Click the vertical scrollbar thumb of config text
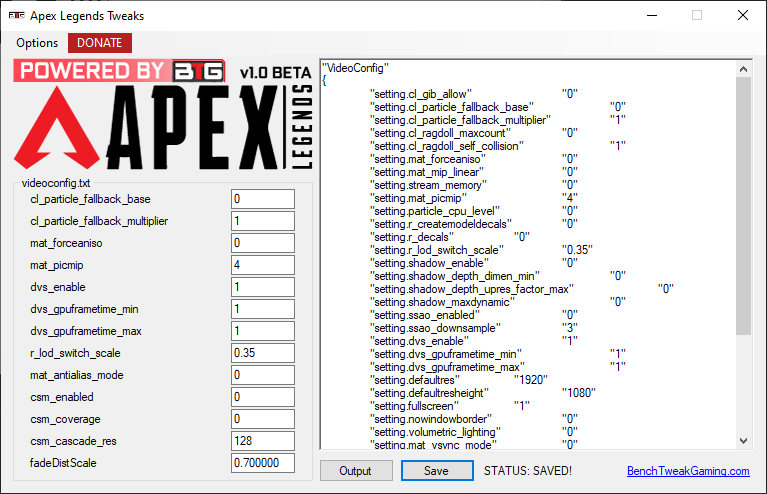This screenshot has height=494, width=767. (x=744, y=205)
